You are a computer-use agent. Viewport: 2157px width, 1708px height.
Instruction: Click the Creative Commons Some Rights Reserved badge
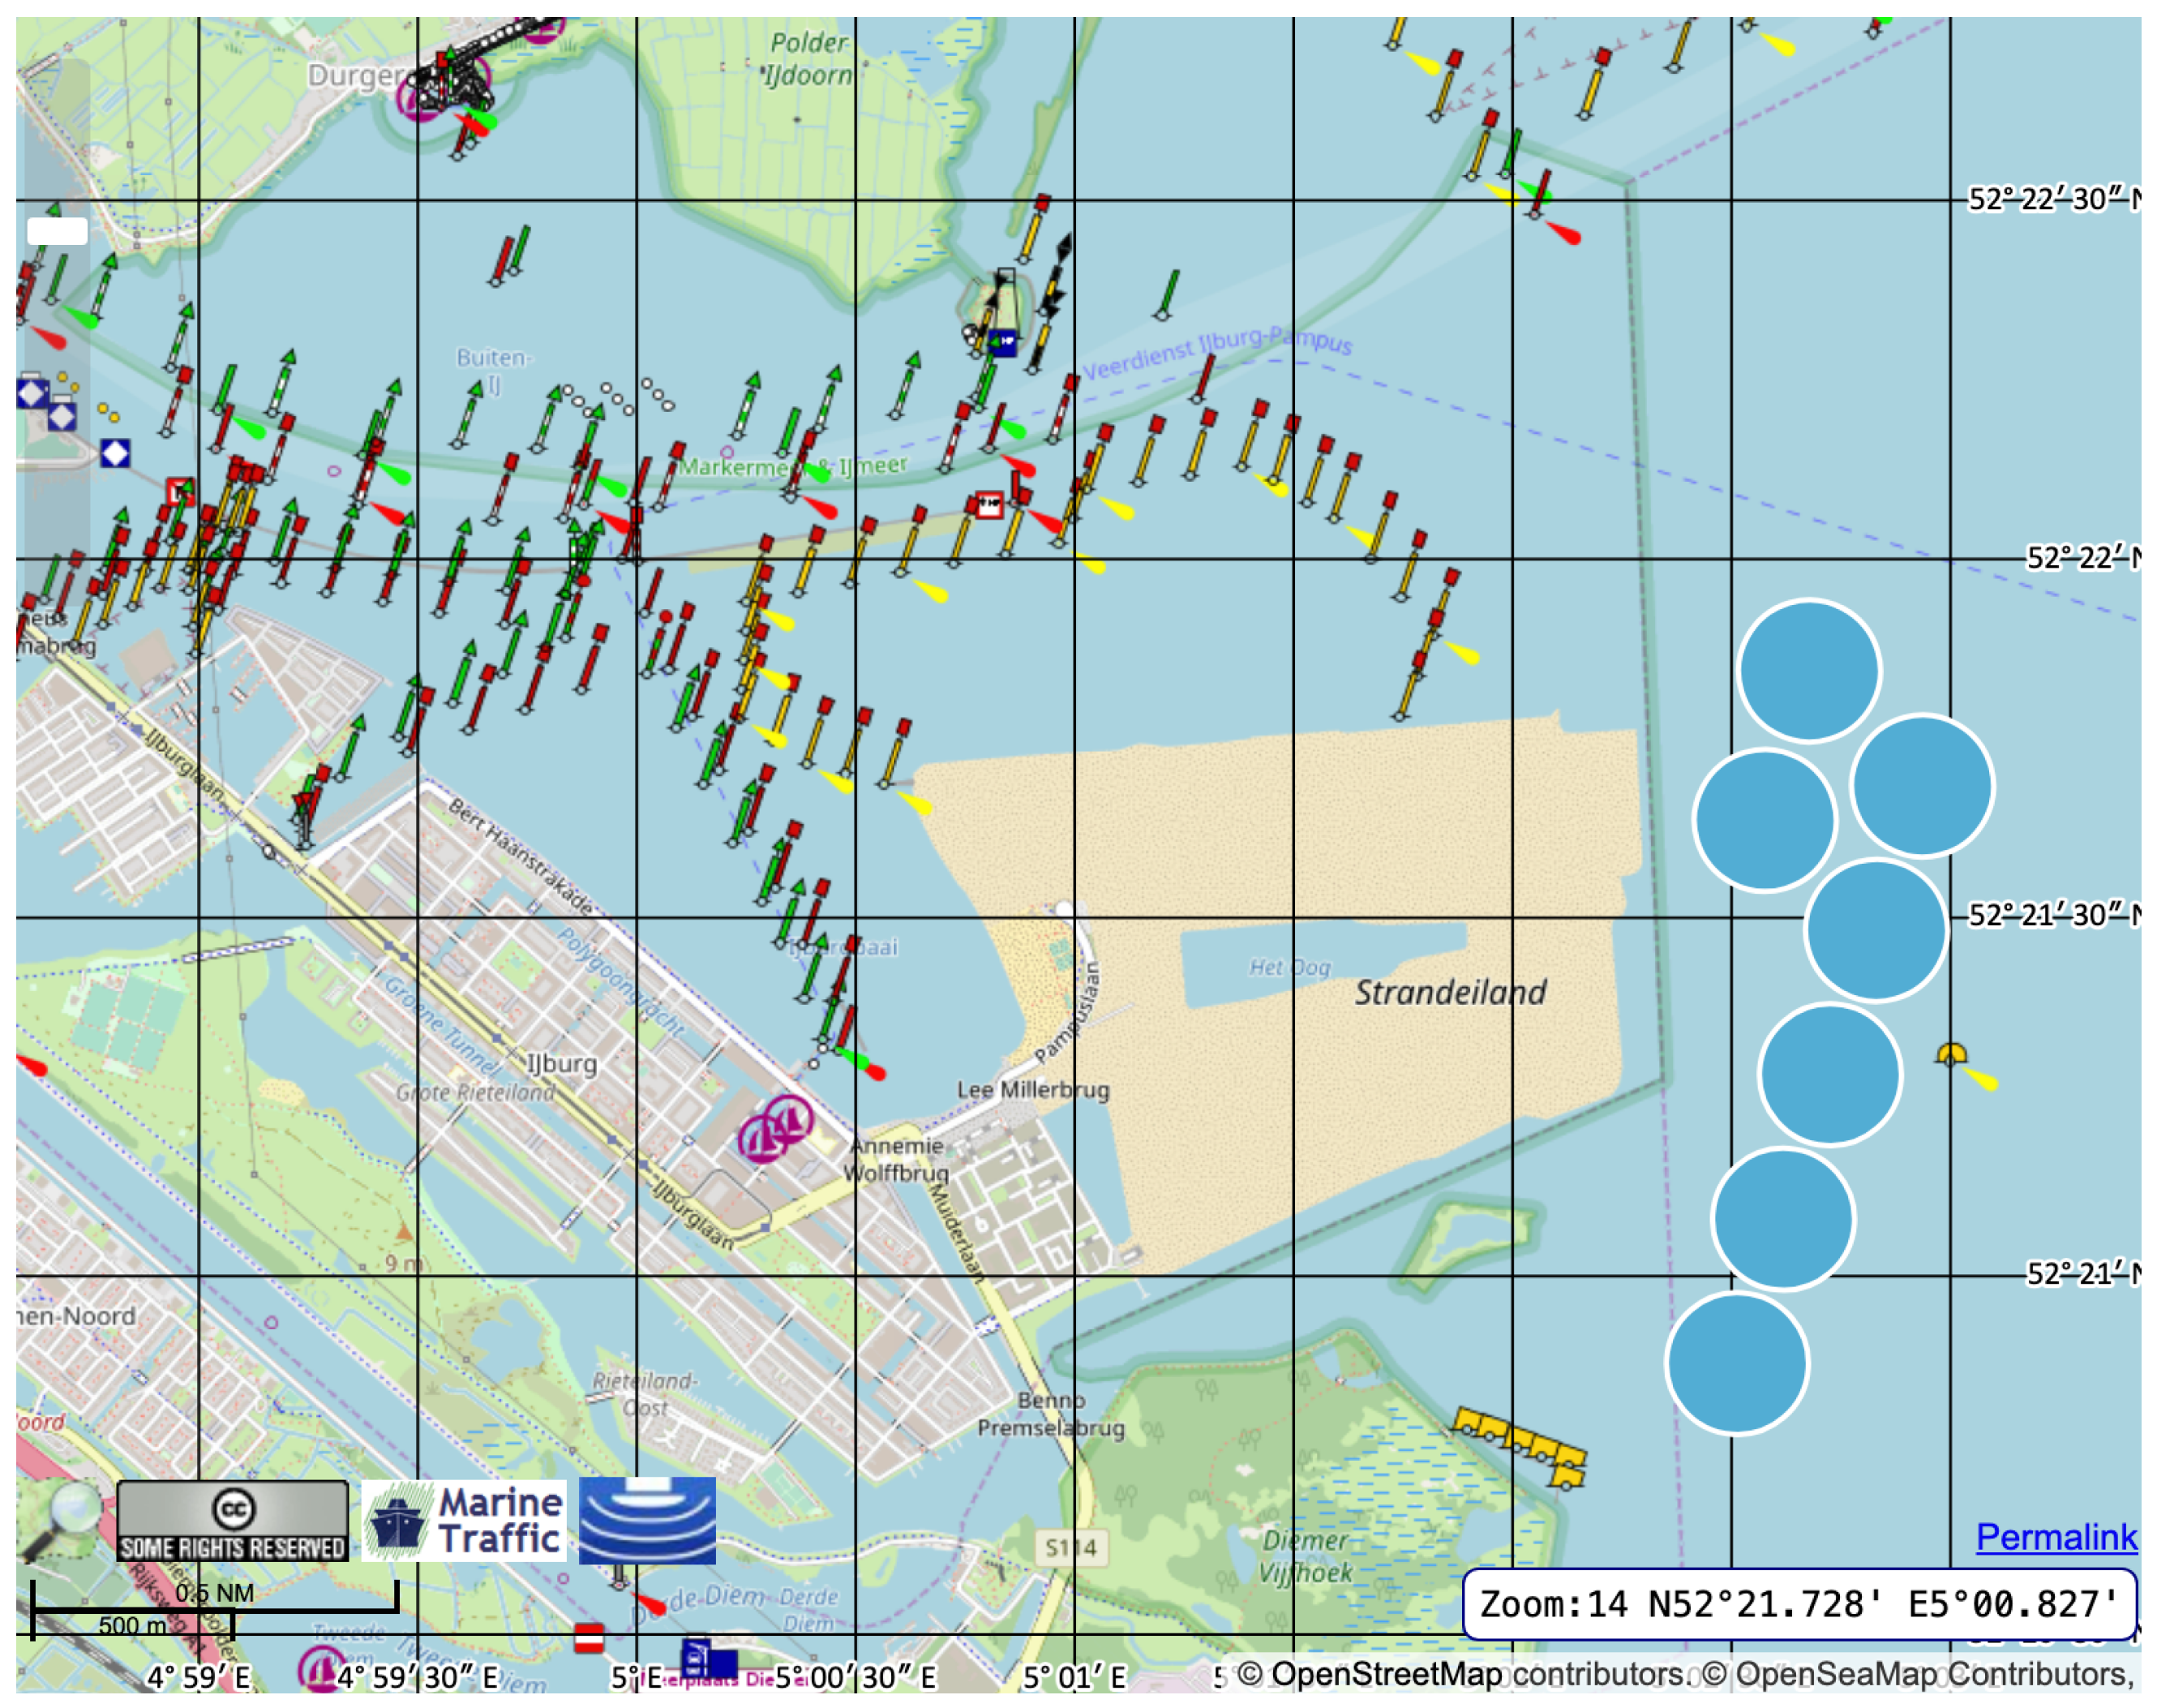(x=232, y=1520)
